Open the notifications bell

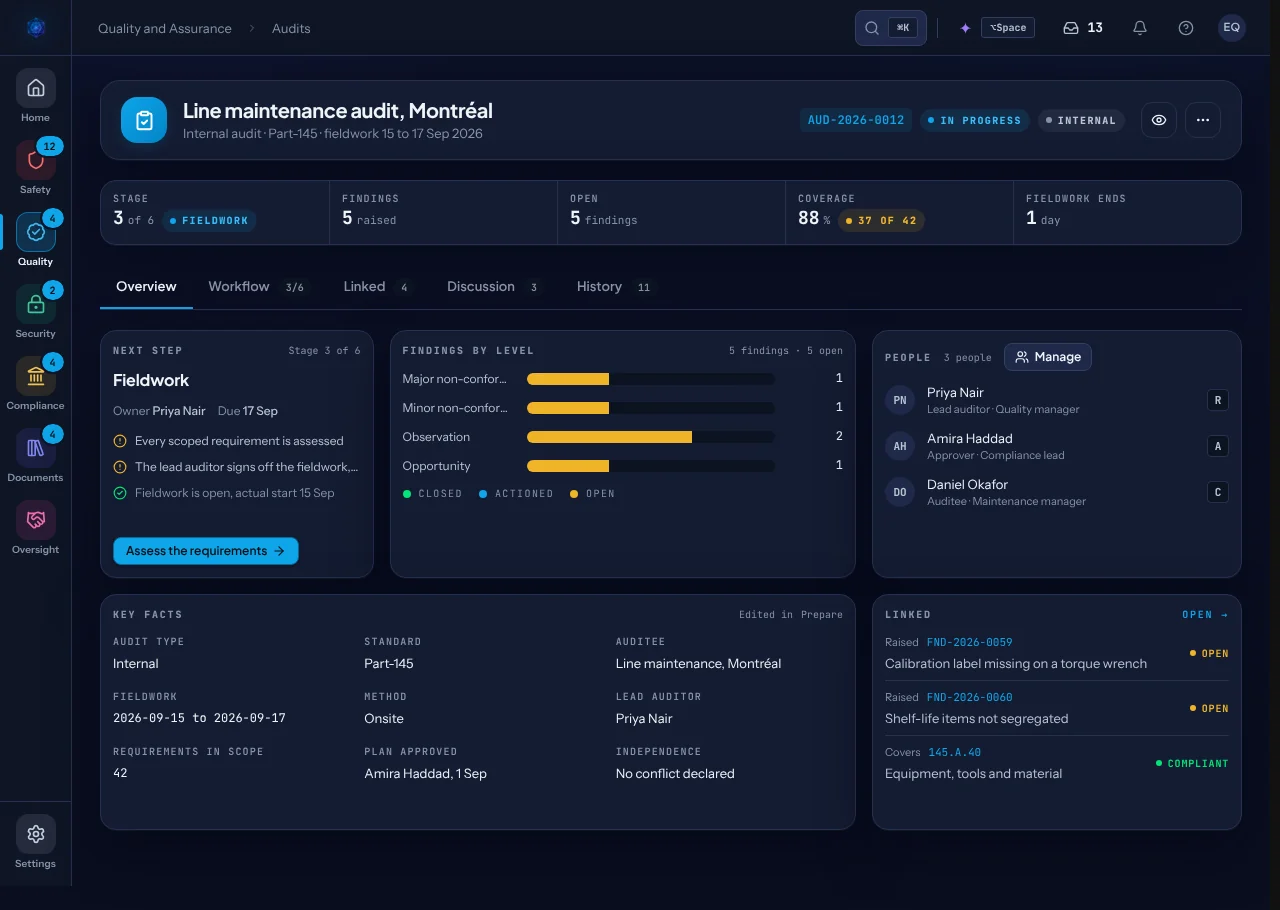pyautogui.click(x=1140, y=28)
